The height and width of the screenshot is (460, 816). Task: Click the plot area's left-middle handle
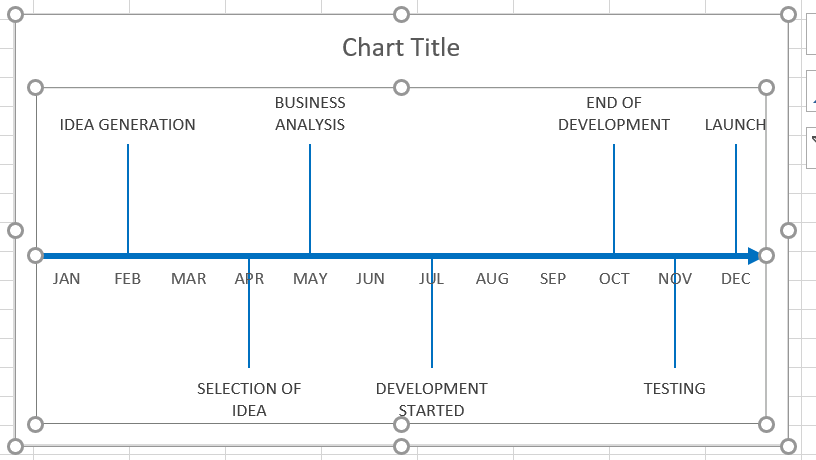tap(36, 256)
